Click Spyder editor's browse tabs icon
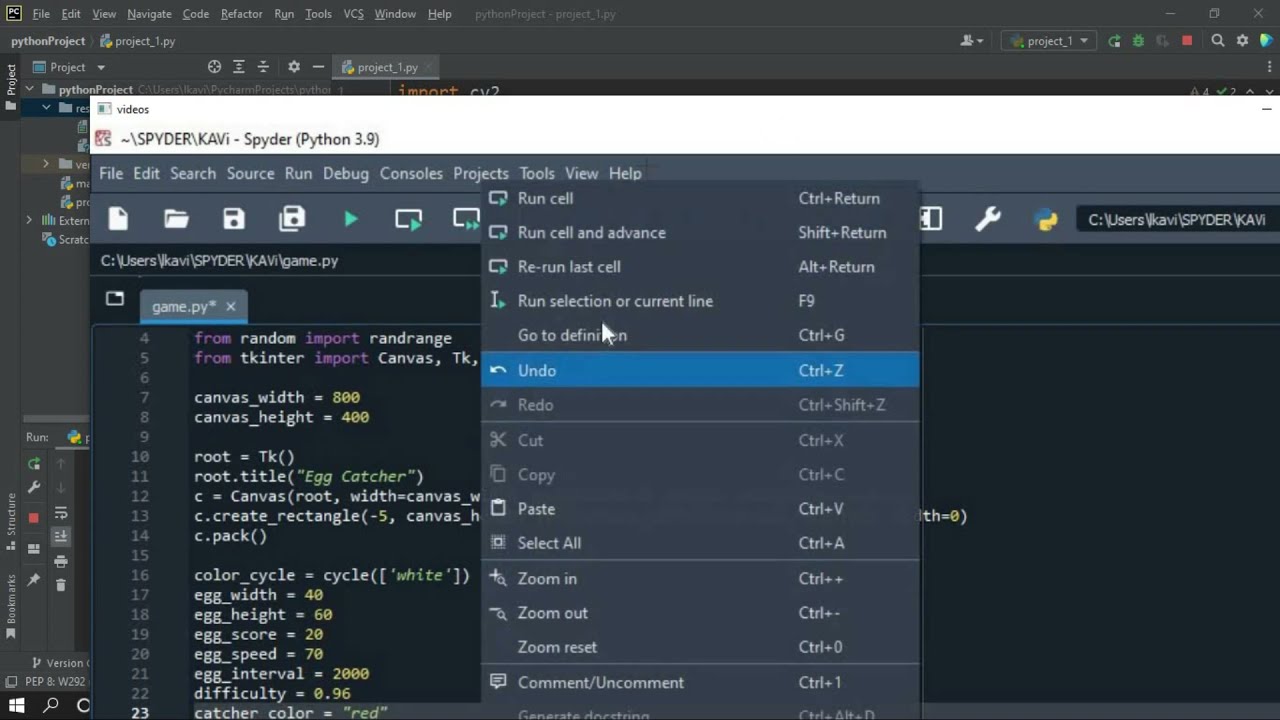This screenshot has height=720, width=1280. [115, 299]
